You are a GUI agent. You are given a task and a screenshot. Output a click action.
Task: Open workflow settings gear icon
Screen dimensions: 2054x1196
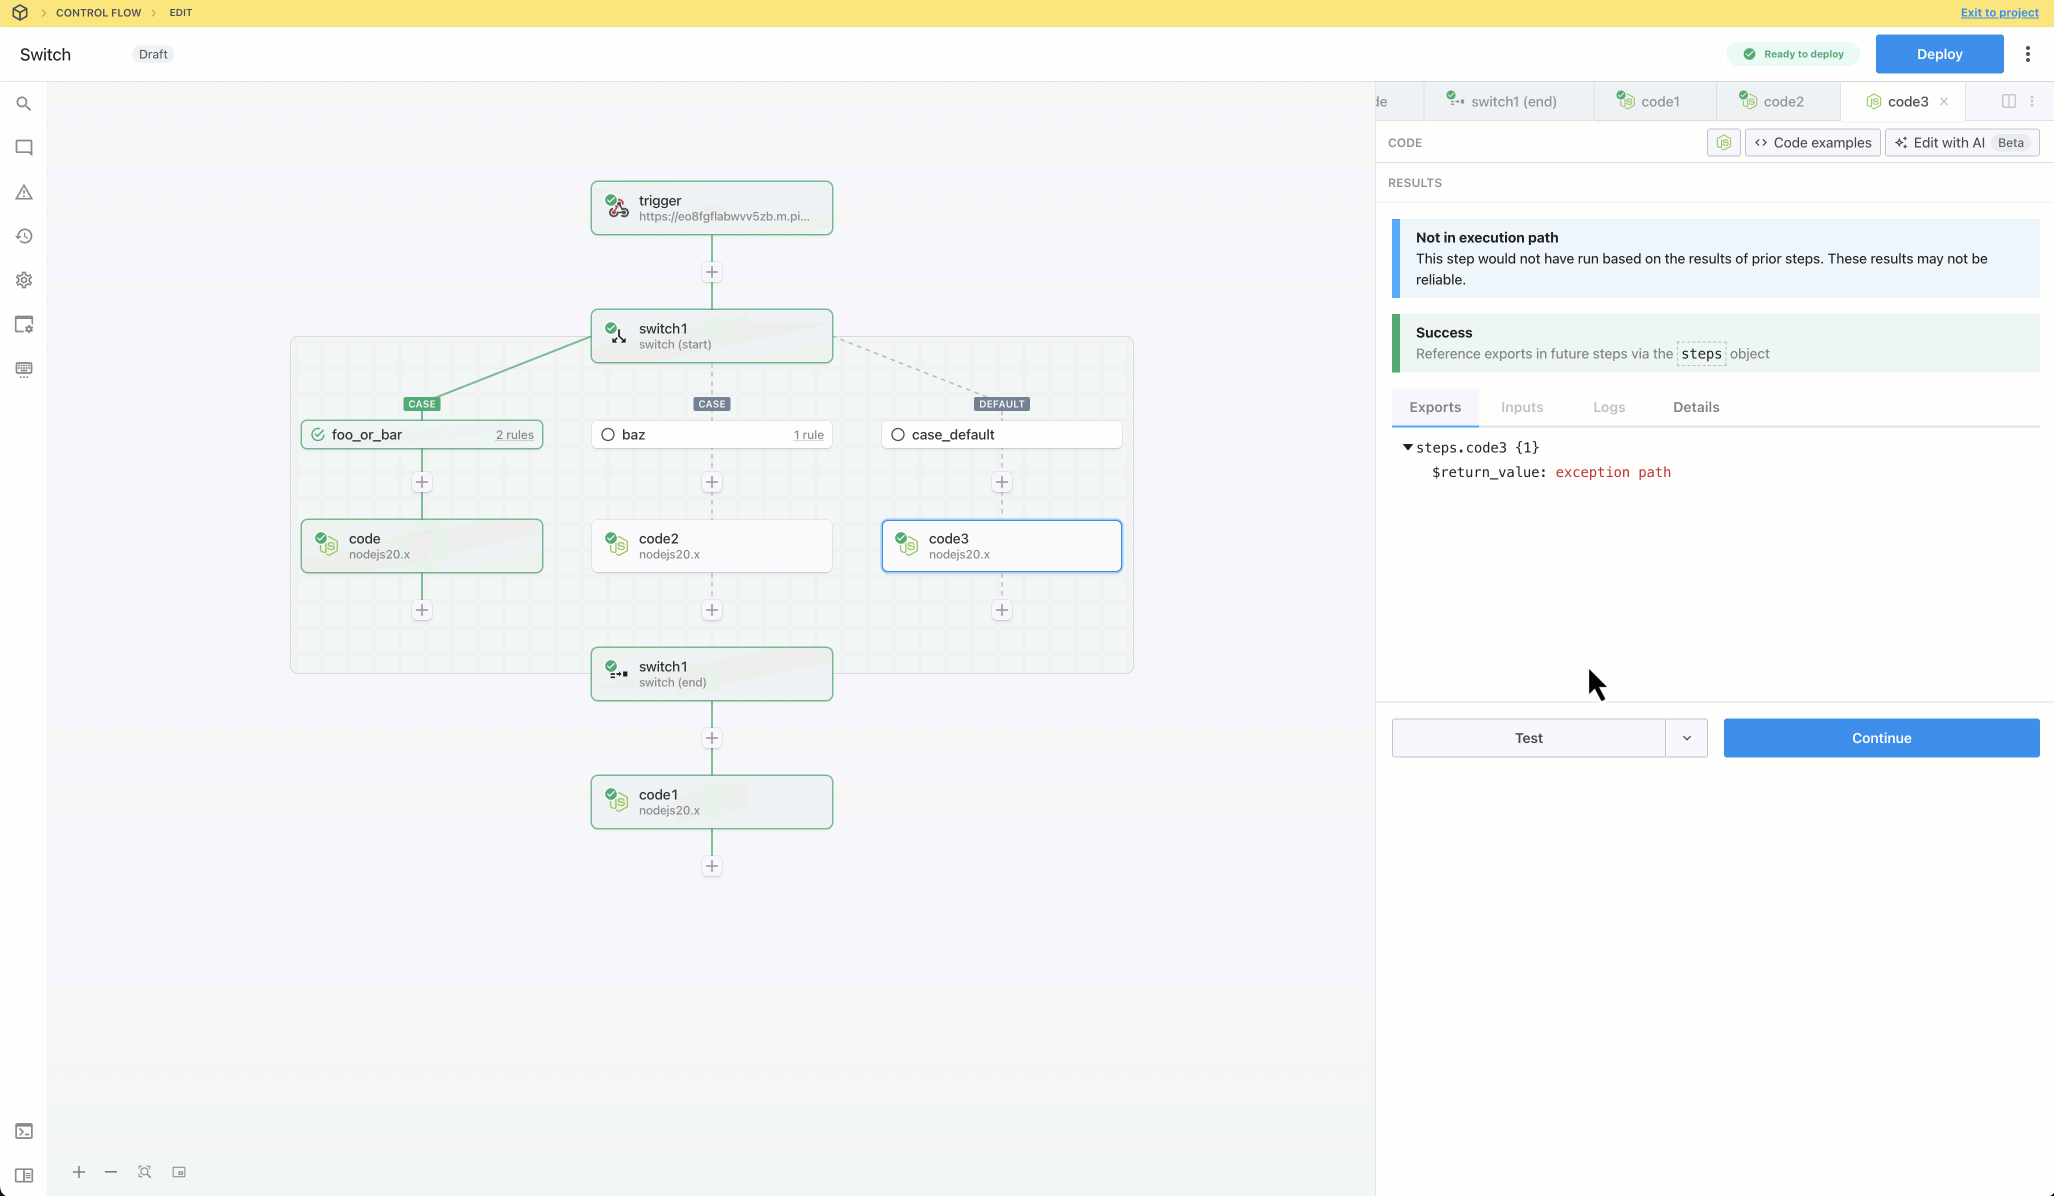click(x=24, y=280)
